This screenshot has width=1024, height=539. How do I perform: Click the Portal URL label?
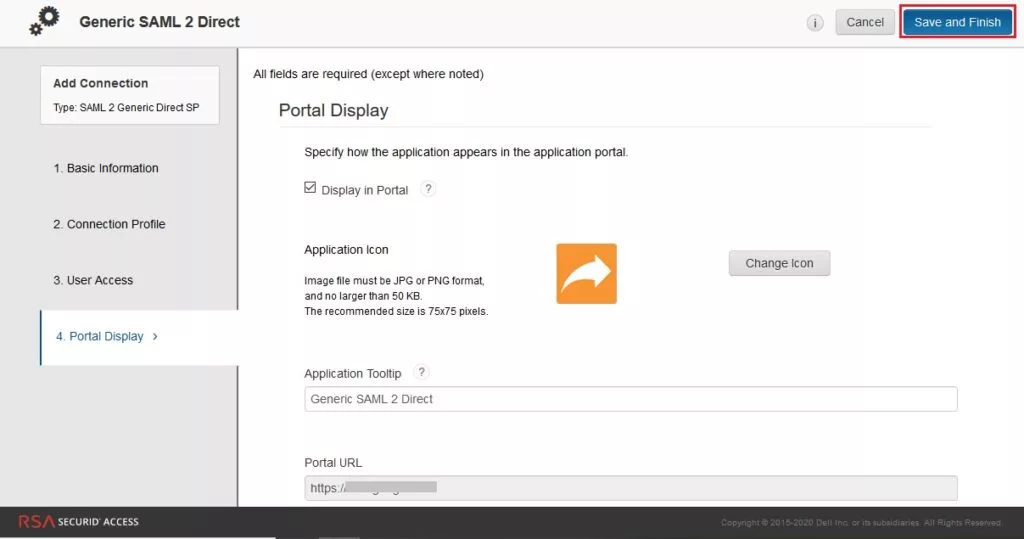(x=332, y=463)
